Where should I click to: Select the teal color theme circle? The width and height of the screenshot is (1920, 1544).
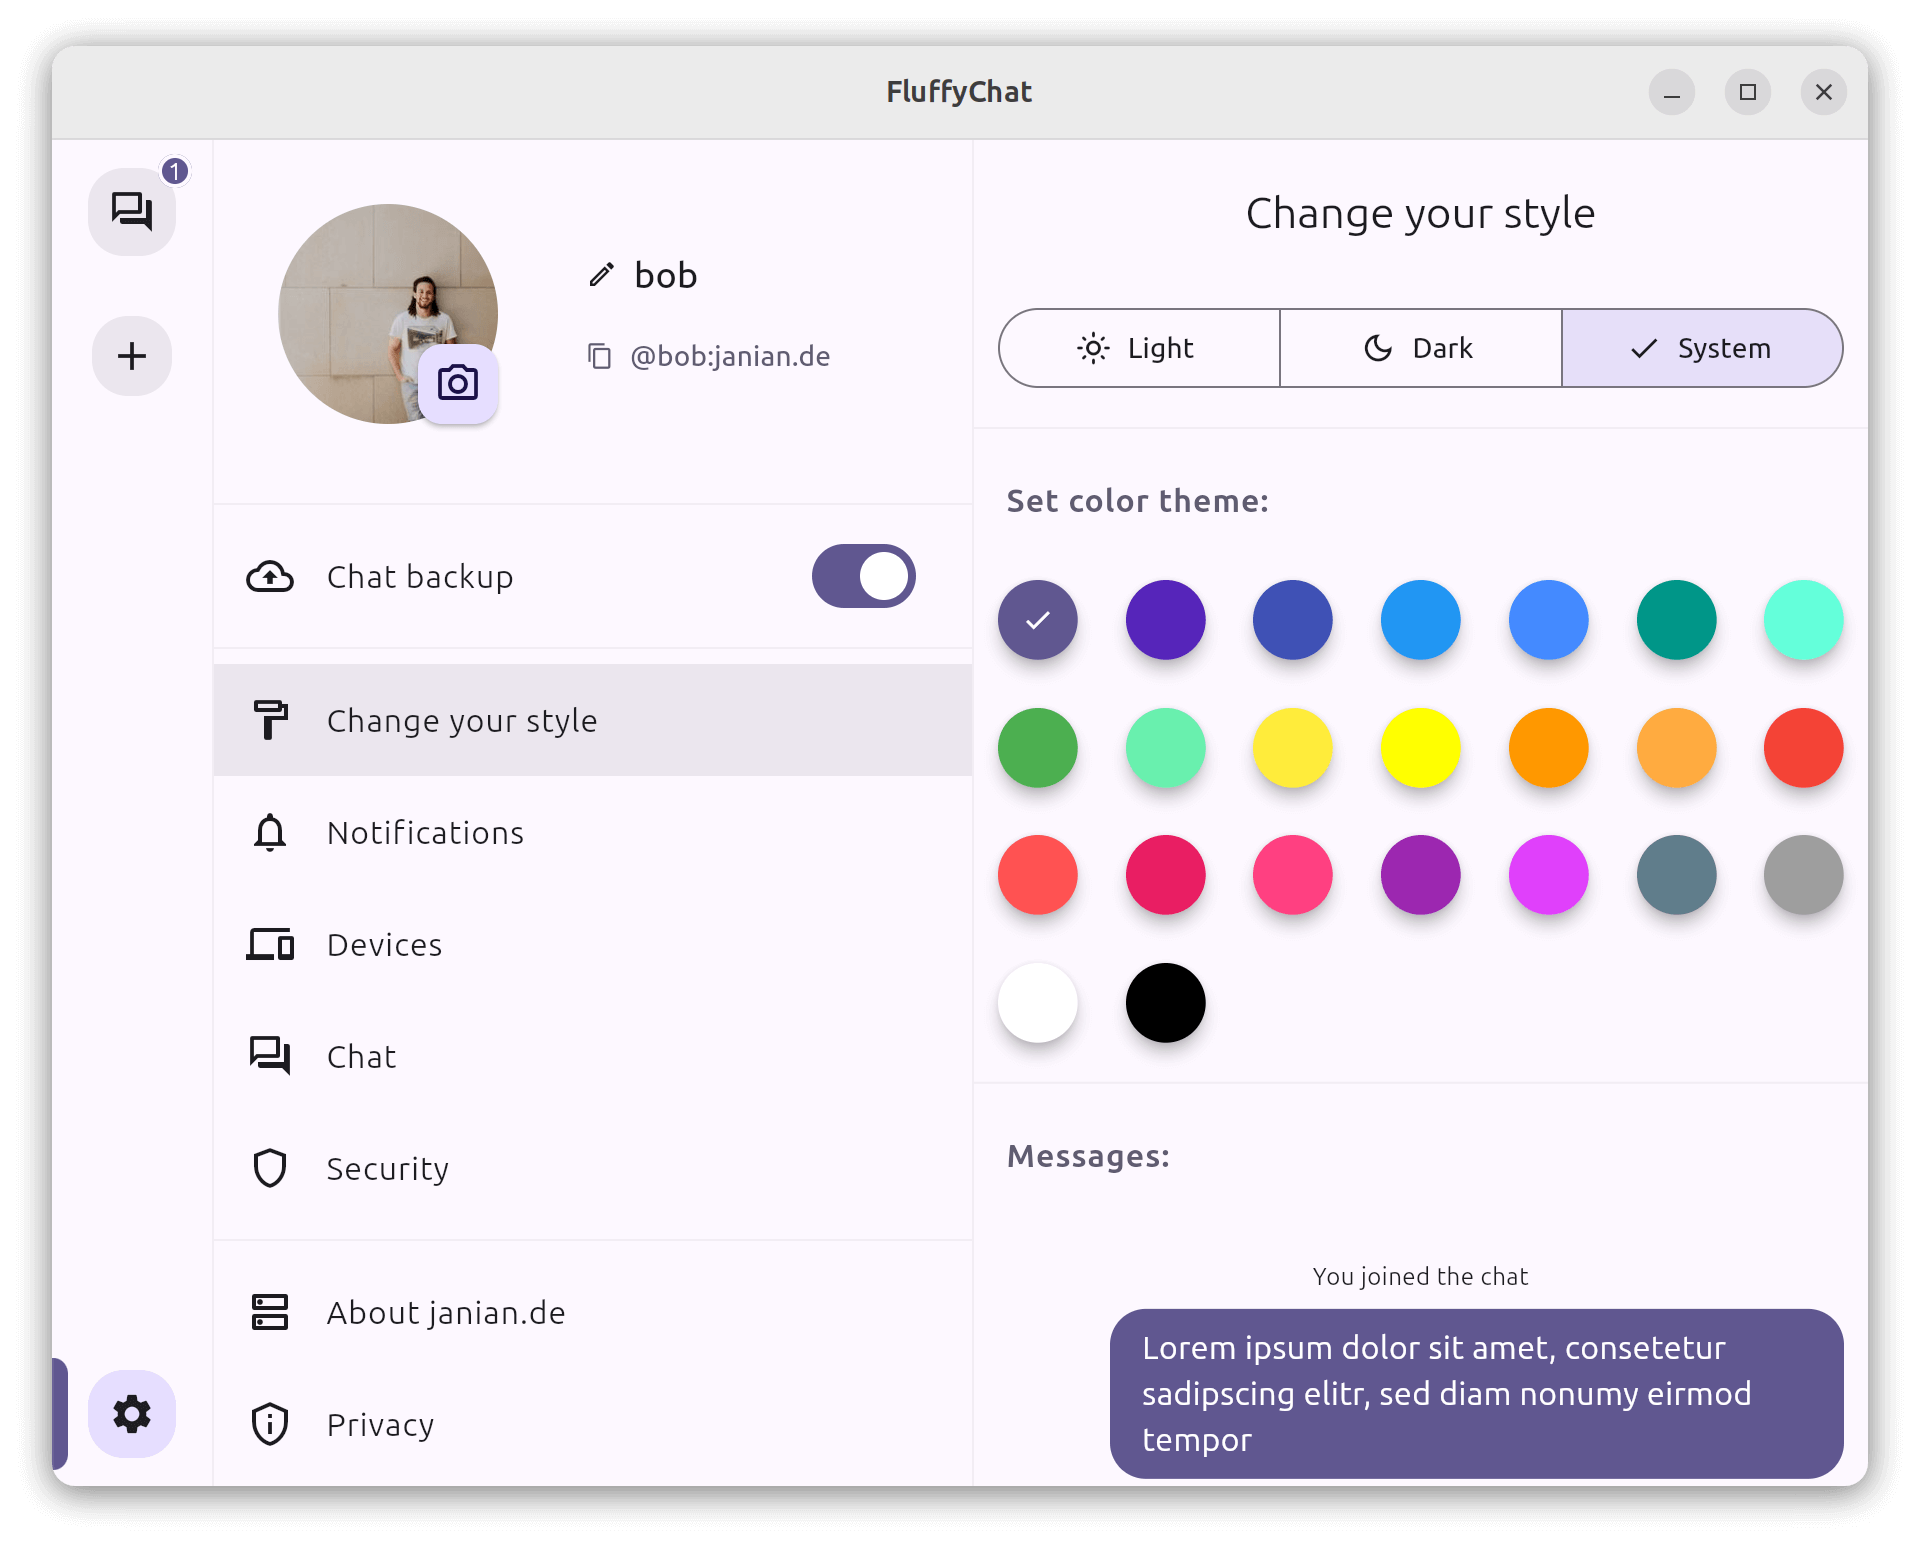[1676, 620]
